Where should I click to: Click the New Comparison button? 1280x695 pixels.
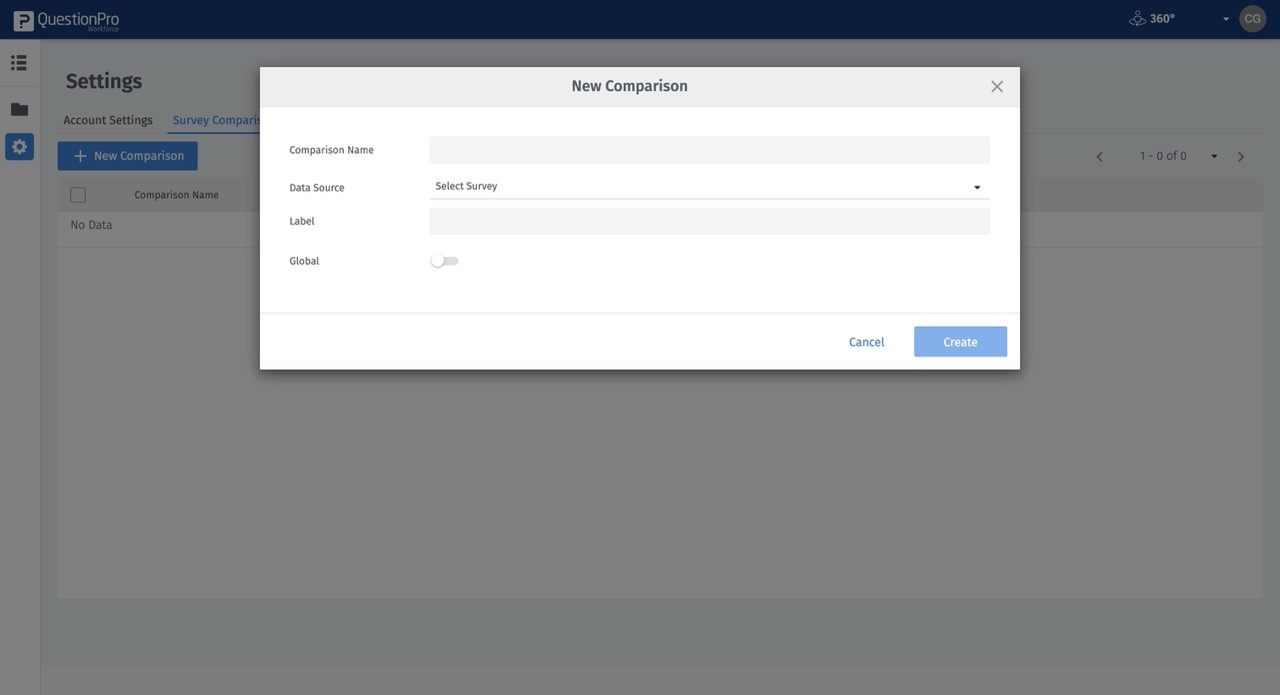pyautogui.click(x=127, y=155)
